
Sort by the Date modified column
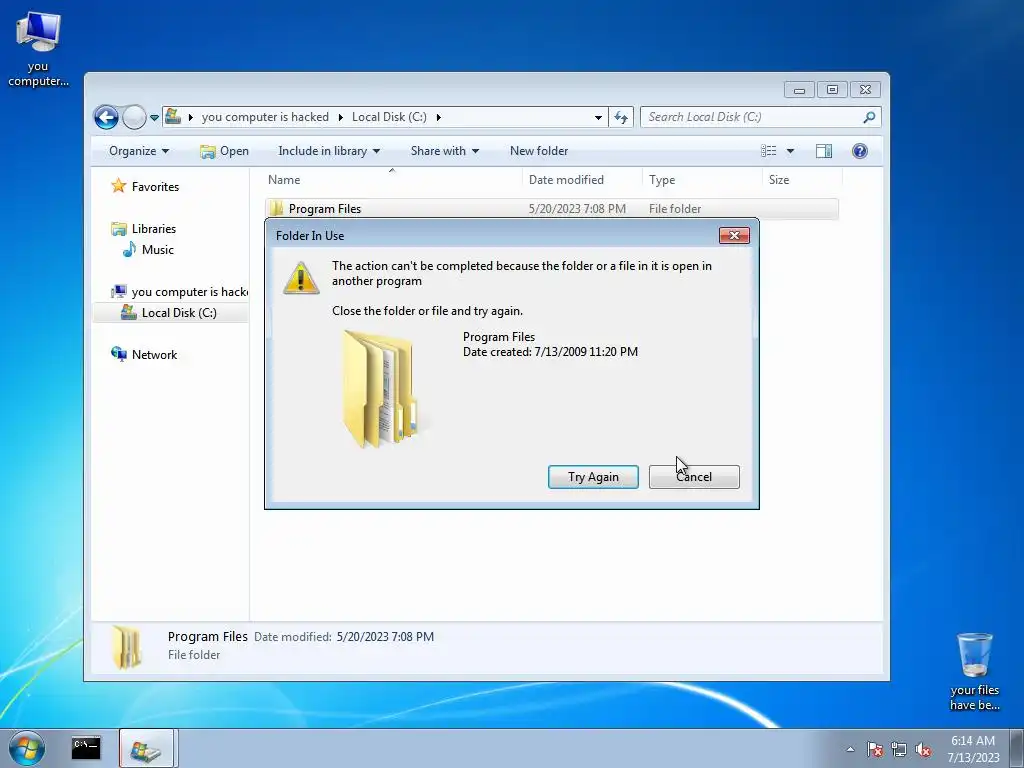tap(582, 180)
